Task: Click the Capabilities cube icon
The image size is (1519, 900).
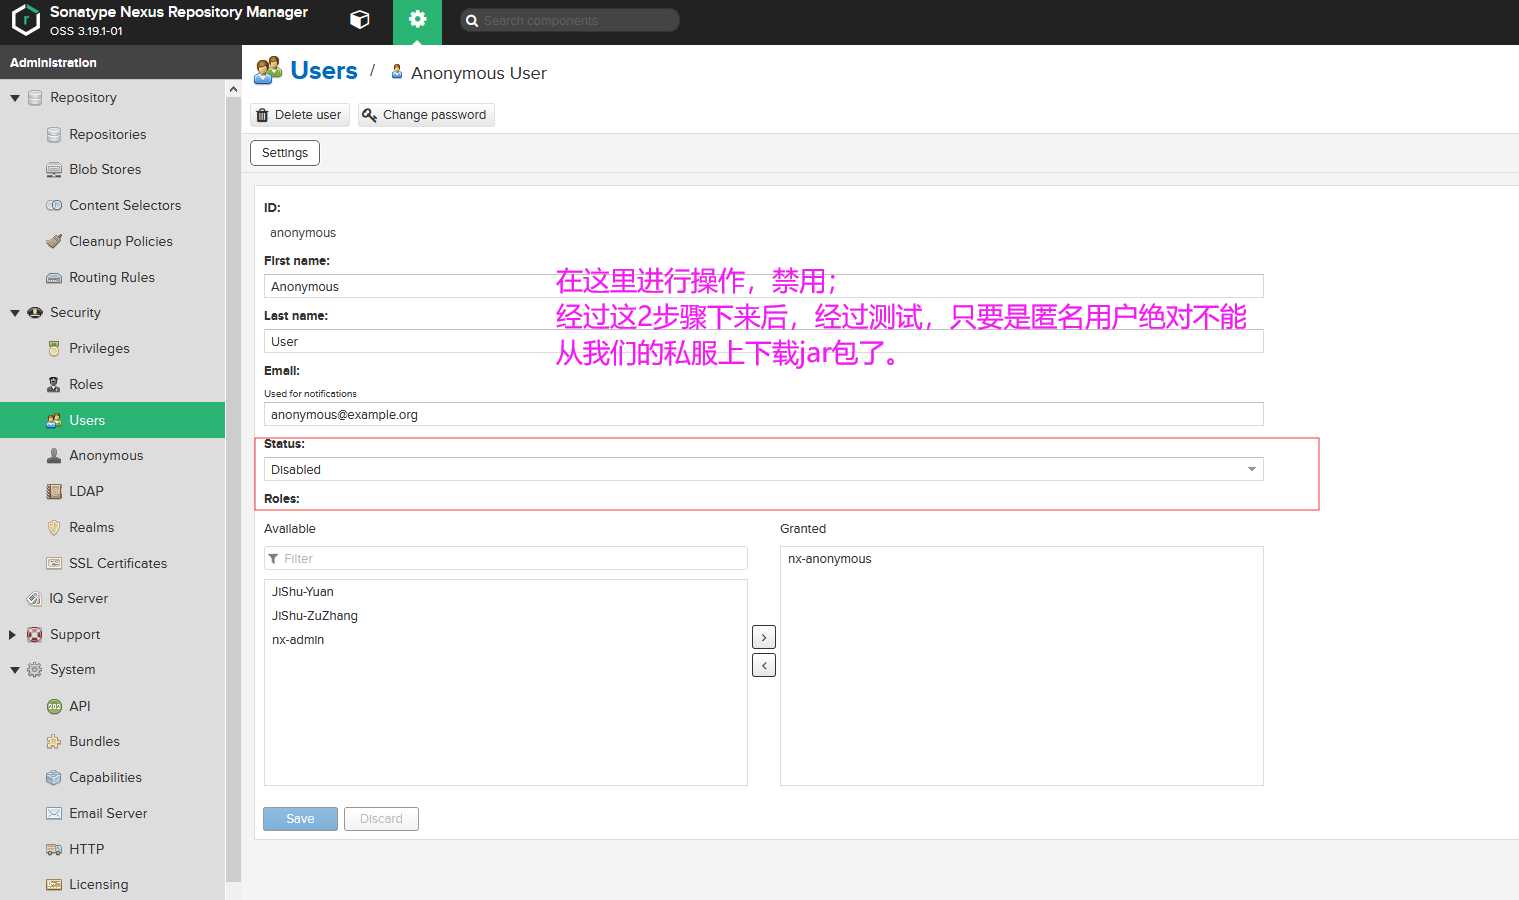Action: click(54, 777)
